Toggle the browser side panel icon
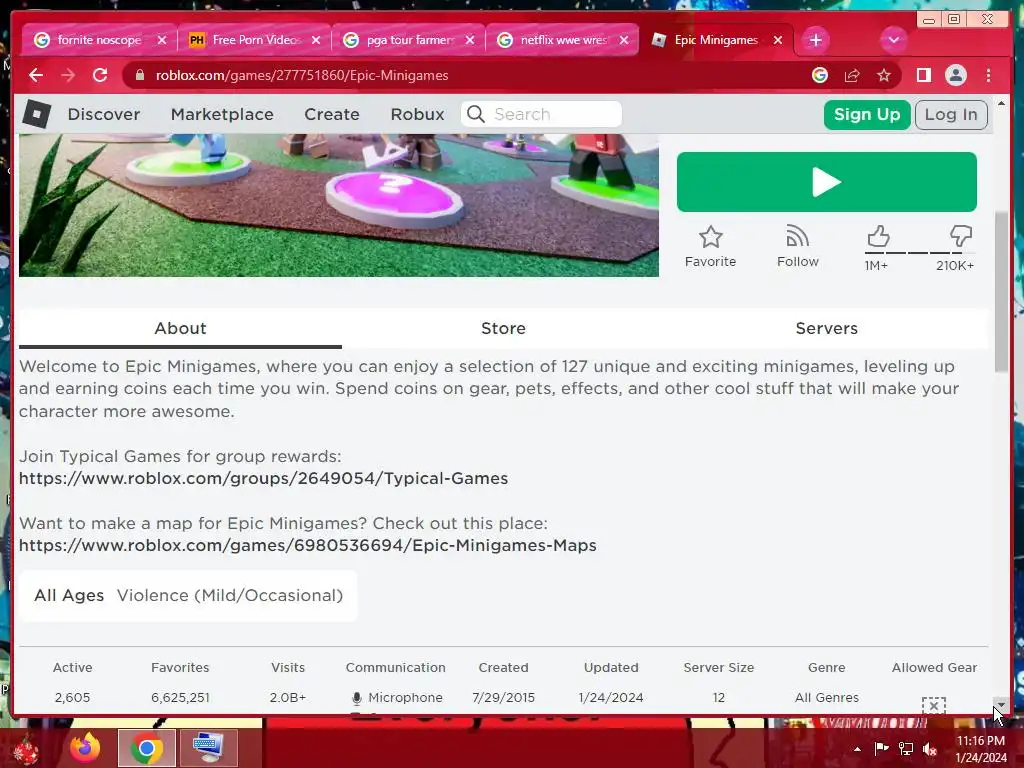The image size is (1024, 768). 923,76
